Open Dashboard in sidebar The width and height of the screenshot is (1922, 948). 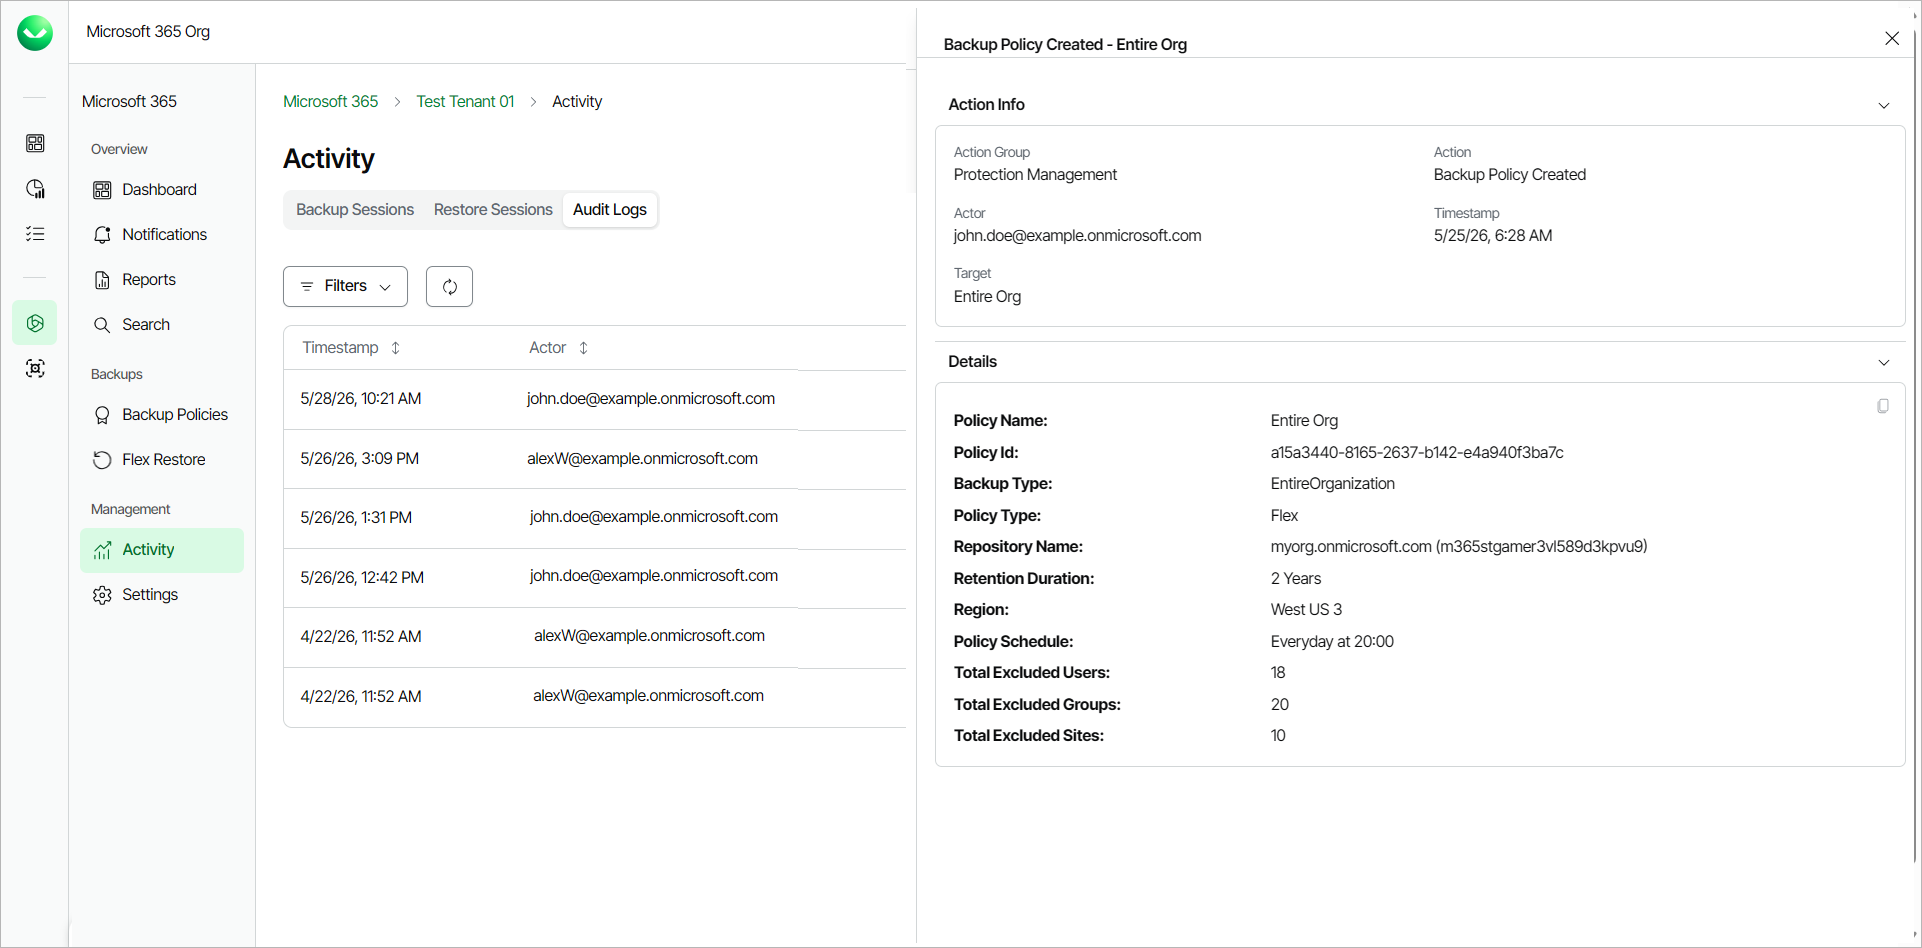point(162,190)
